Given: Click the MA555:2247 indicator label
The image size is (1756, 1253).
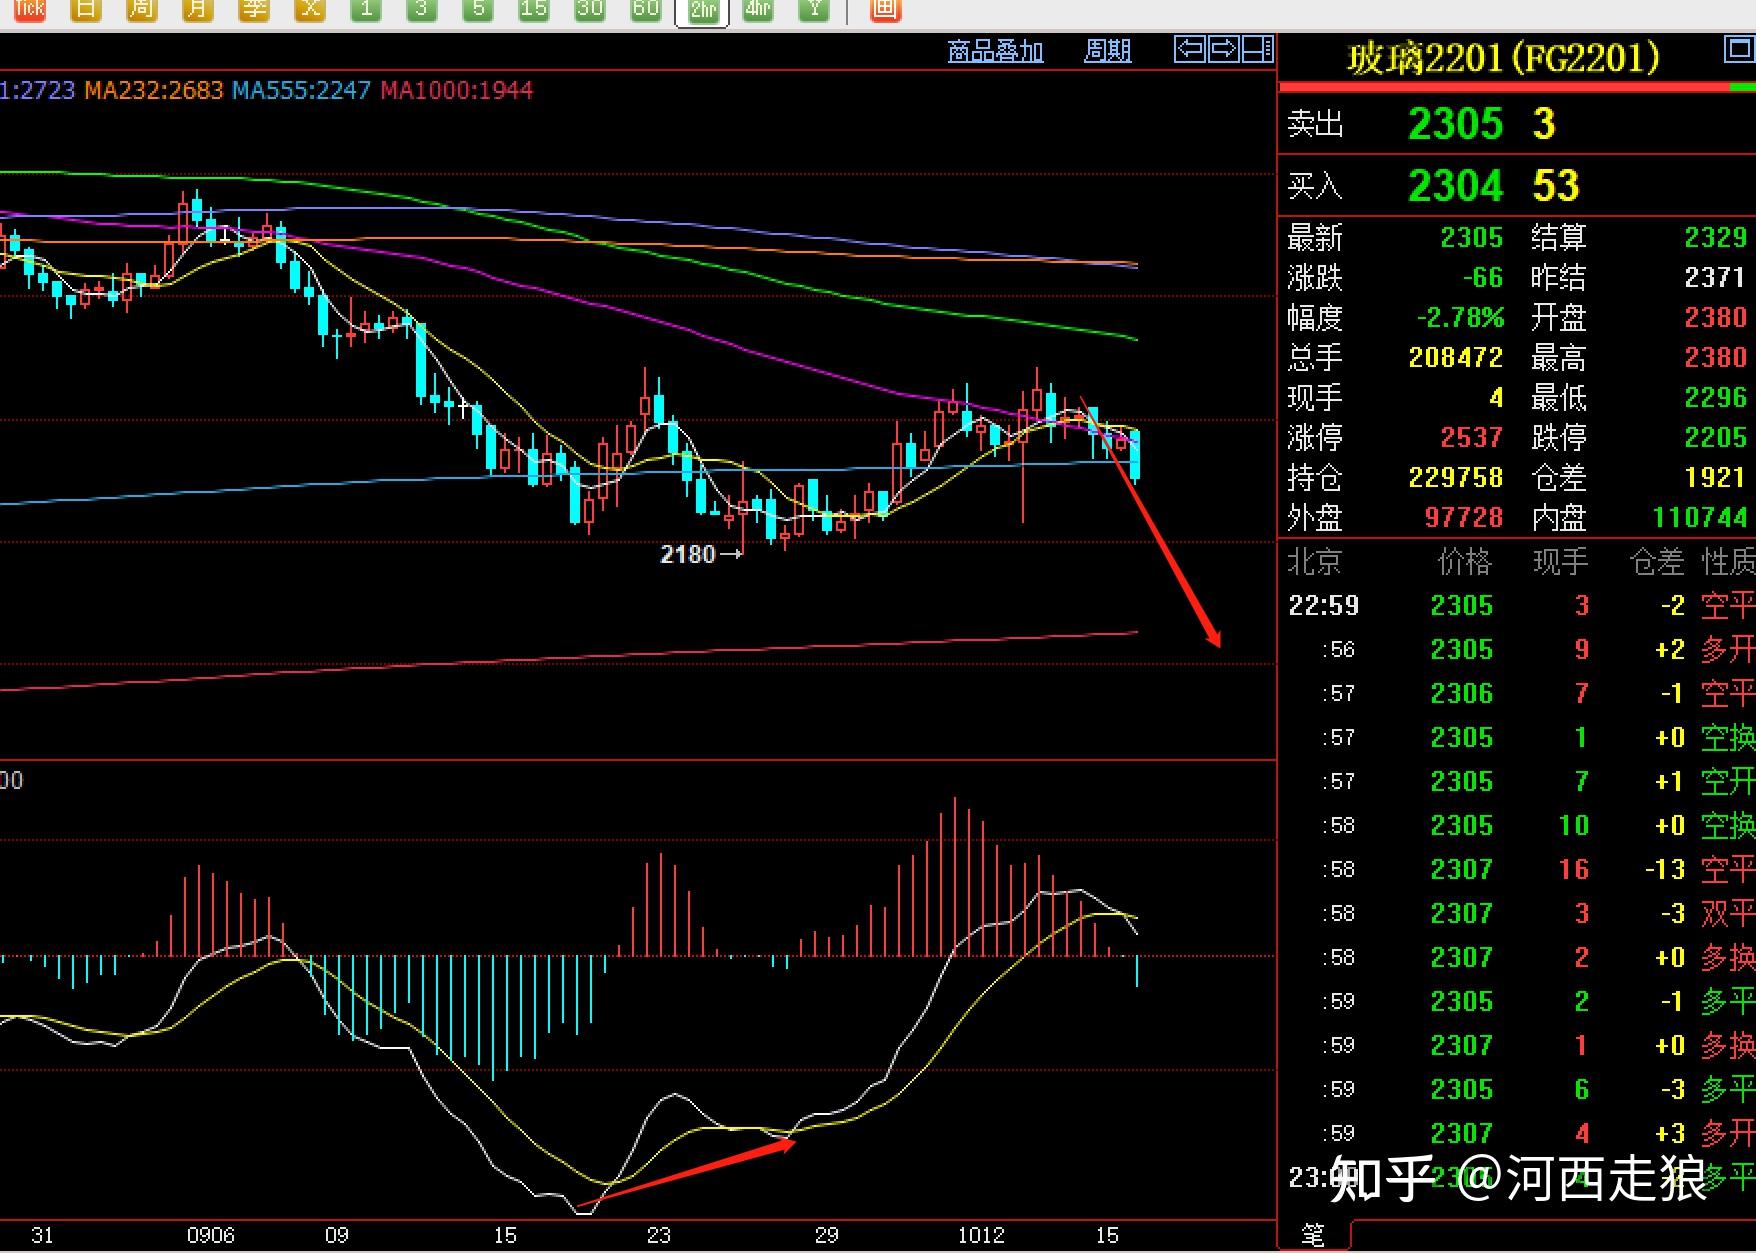Looking at the screenshot, I should tap(301, 91).
